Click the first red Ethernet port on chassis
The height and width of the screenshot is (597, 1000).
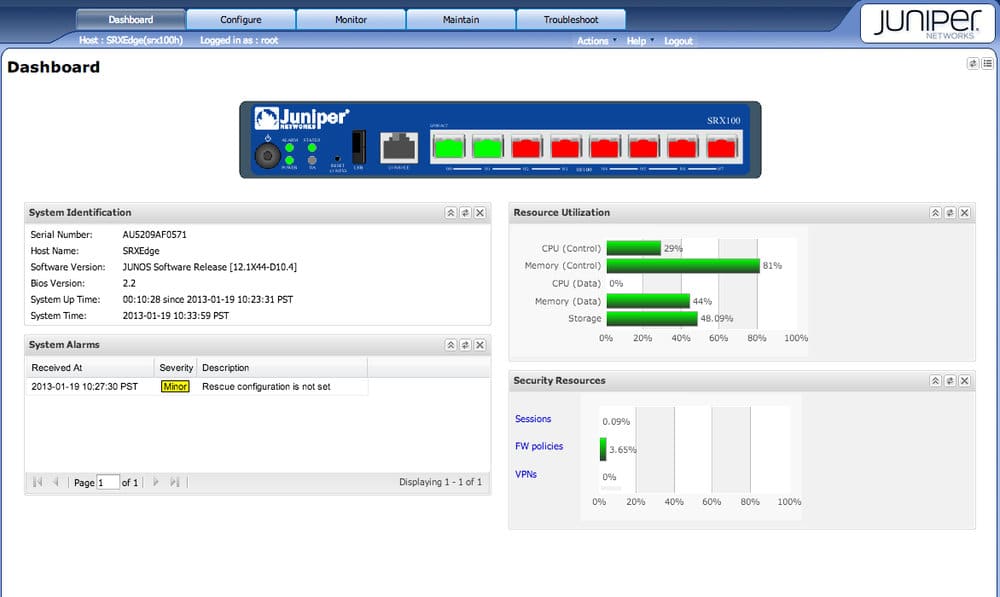(527, 147)
